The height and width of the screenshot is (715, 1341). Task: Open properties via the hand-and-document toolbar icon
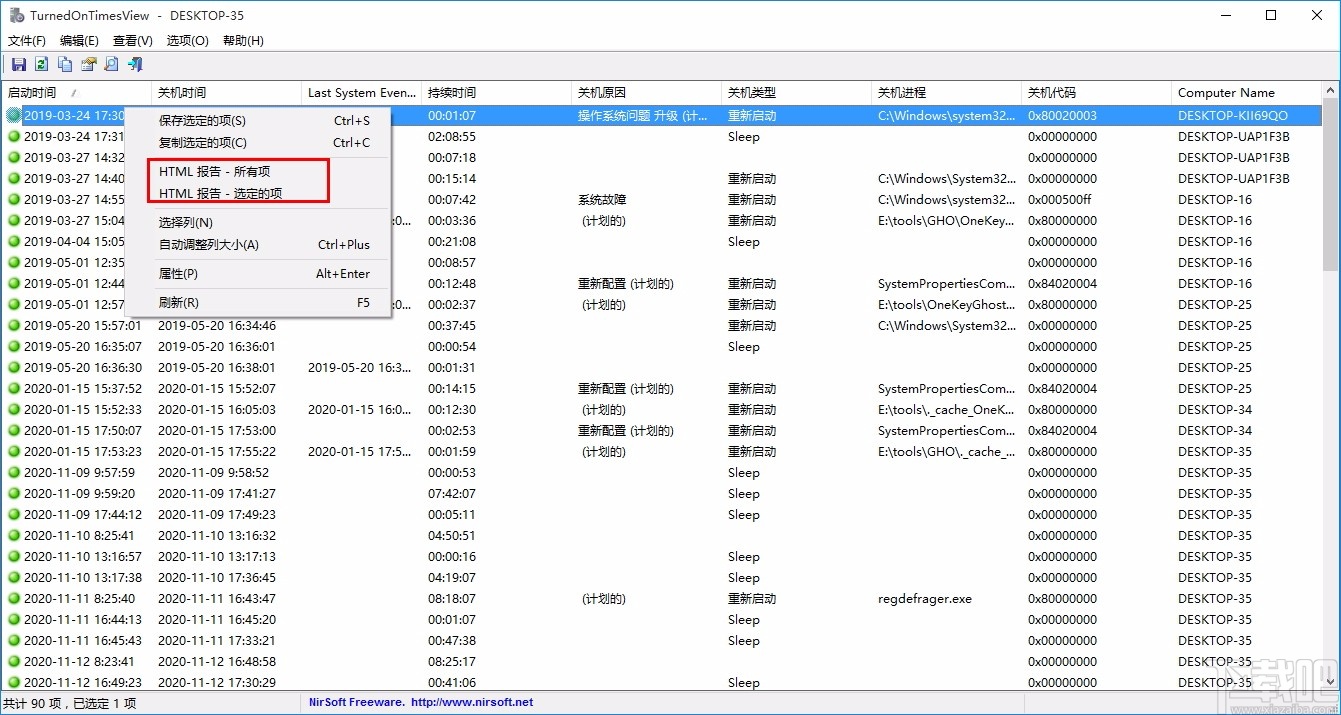click(x=88, y=63)
